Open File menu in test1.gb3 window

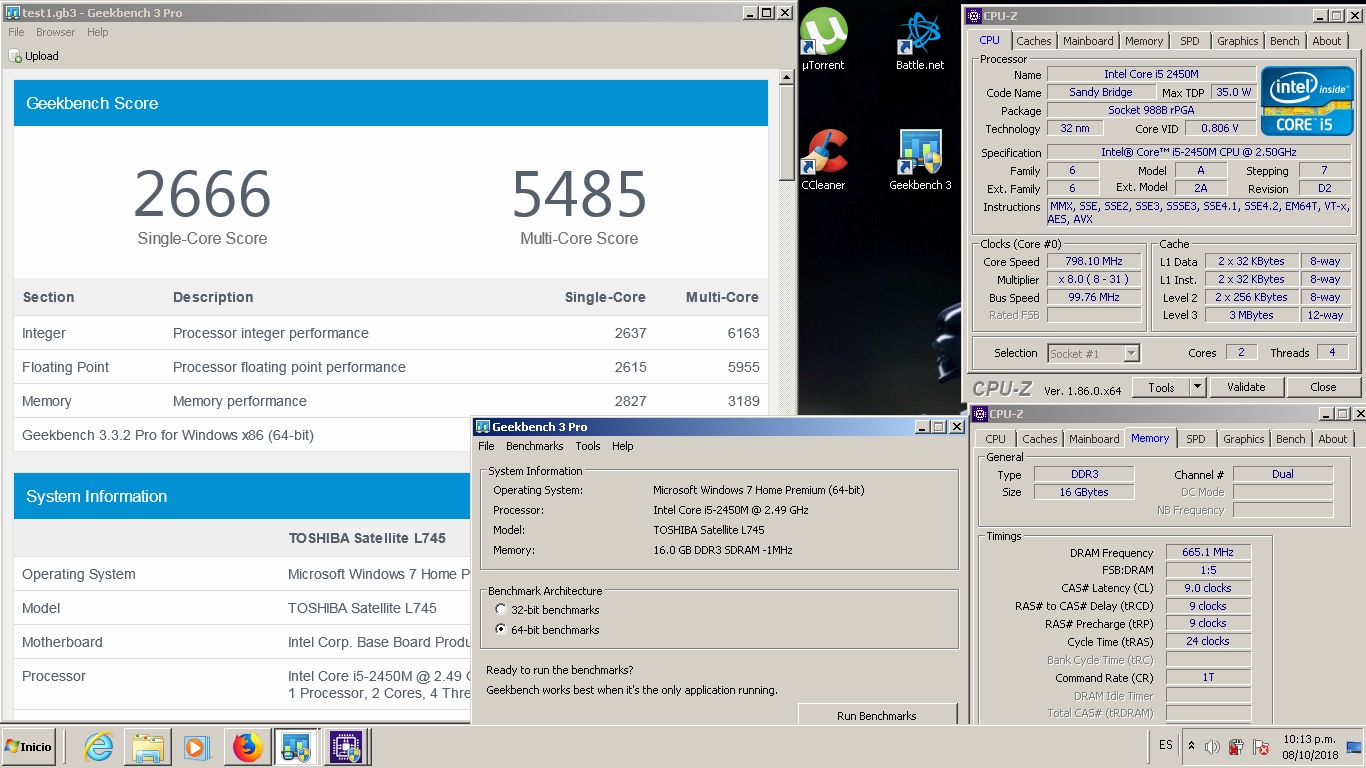pos(16,32)
